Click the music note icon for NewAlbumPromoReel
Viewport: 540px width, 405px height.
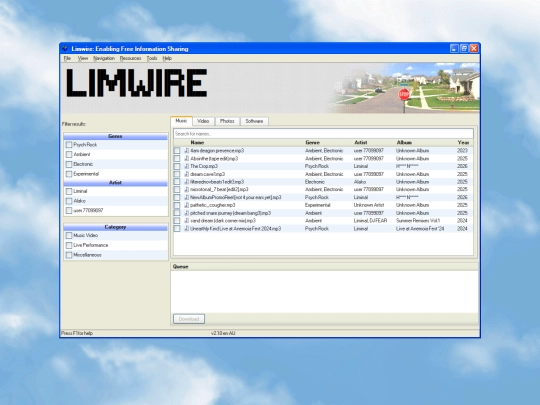pos(186,197)
